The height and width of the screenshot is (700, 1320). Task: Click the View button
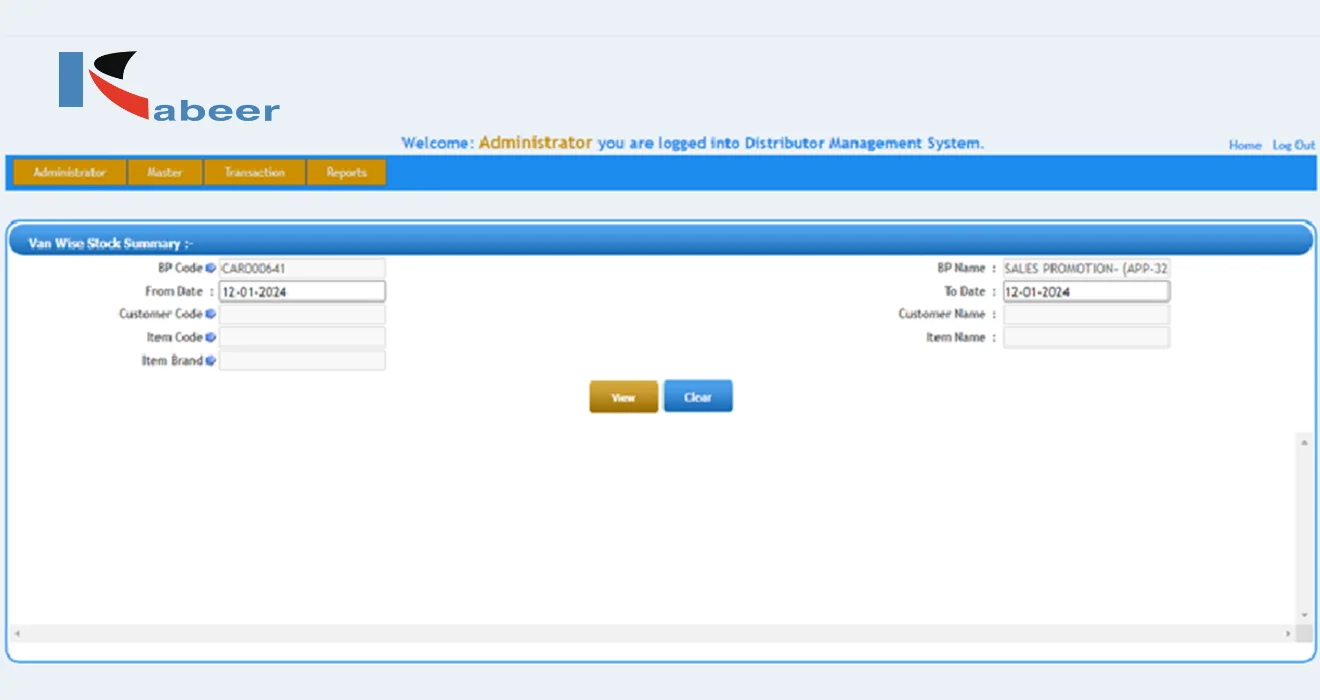[x=622, y=395]
